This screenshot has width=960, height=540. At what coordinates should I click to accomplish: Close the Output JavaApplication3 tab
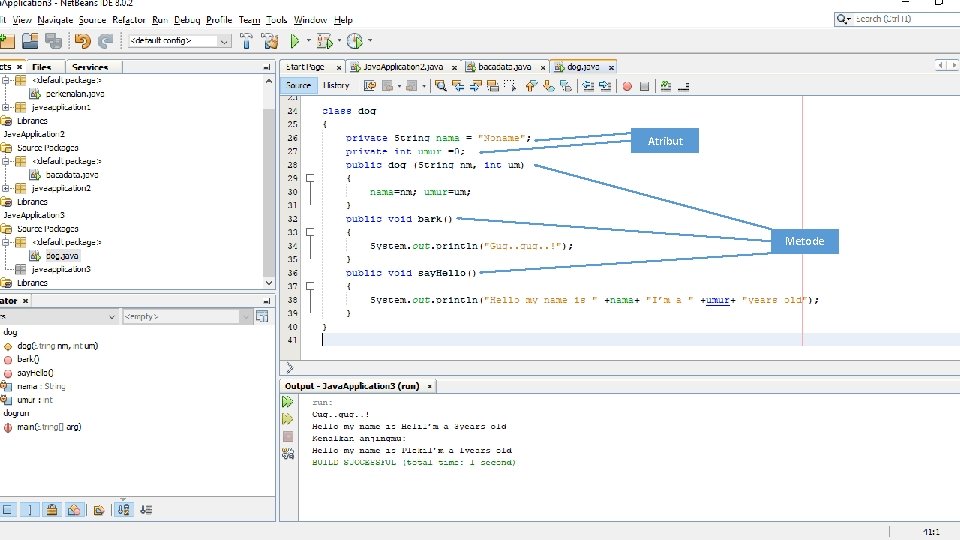429,386
